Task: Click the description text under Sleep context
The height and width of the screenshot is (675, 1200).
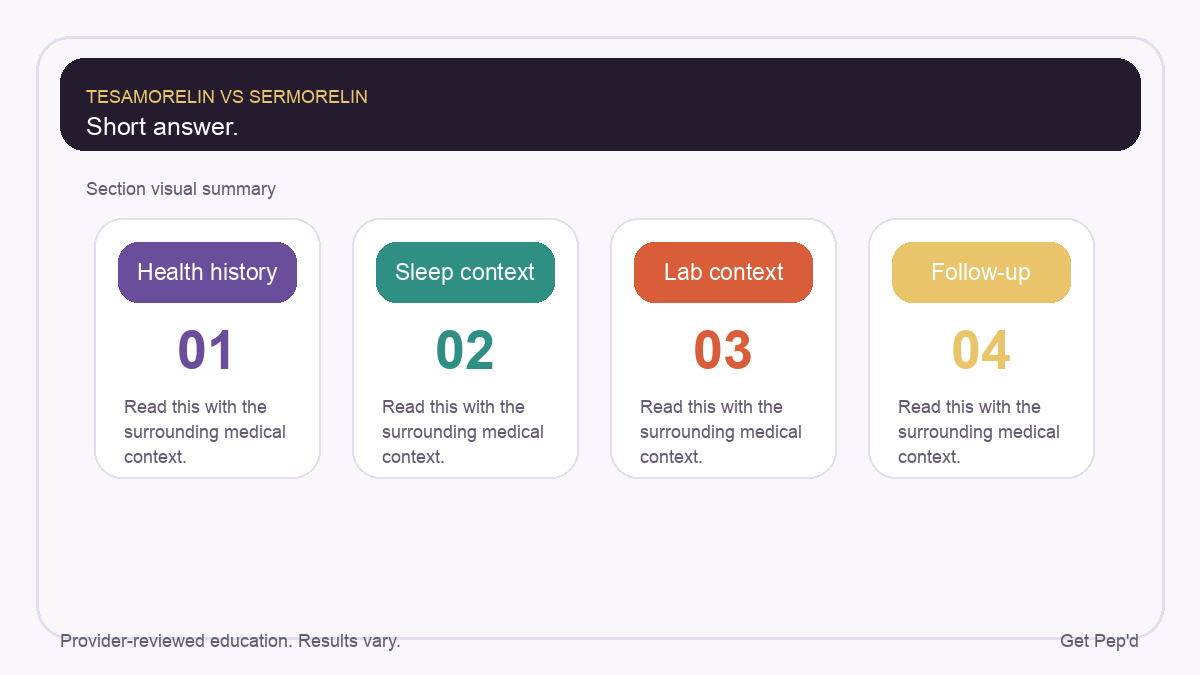Action: [x=463, y=432]
